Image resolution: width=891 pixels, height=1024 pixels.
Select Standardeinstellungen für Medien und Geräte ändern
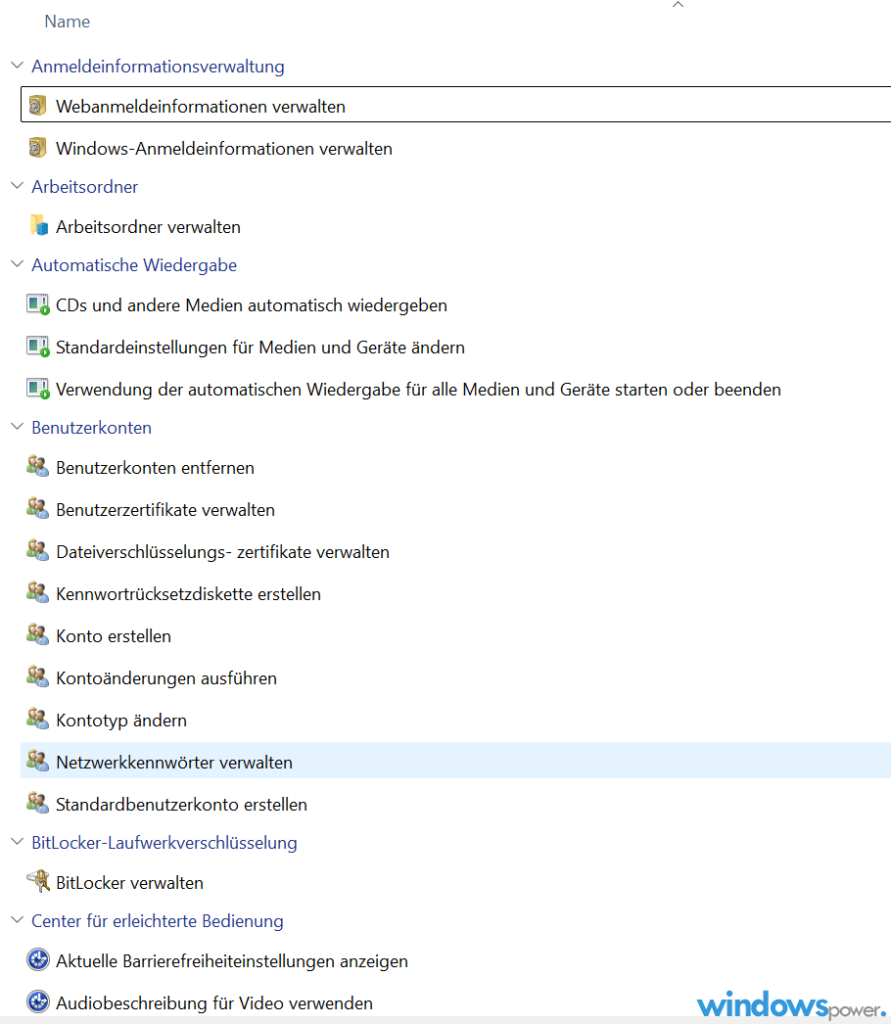coord(260,347)
